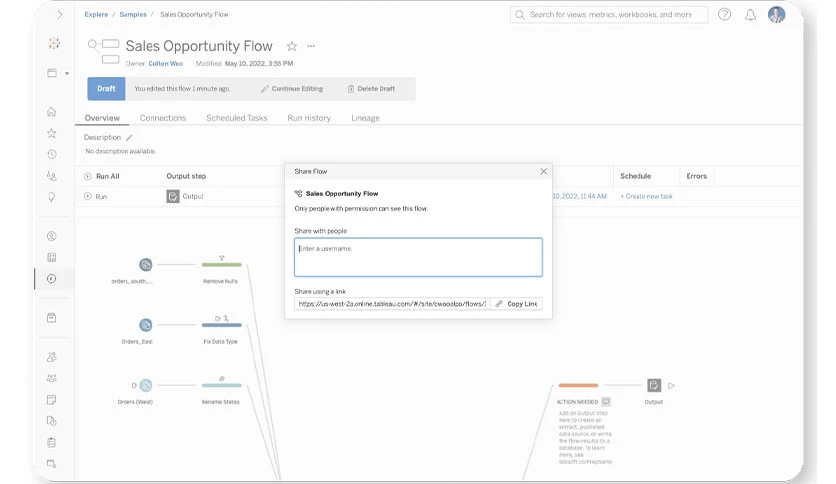Switch to the Scheduled Tasks tab
836x484 pixels.
click(x=237, y=118)
